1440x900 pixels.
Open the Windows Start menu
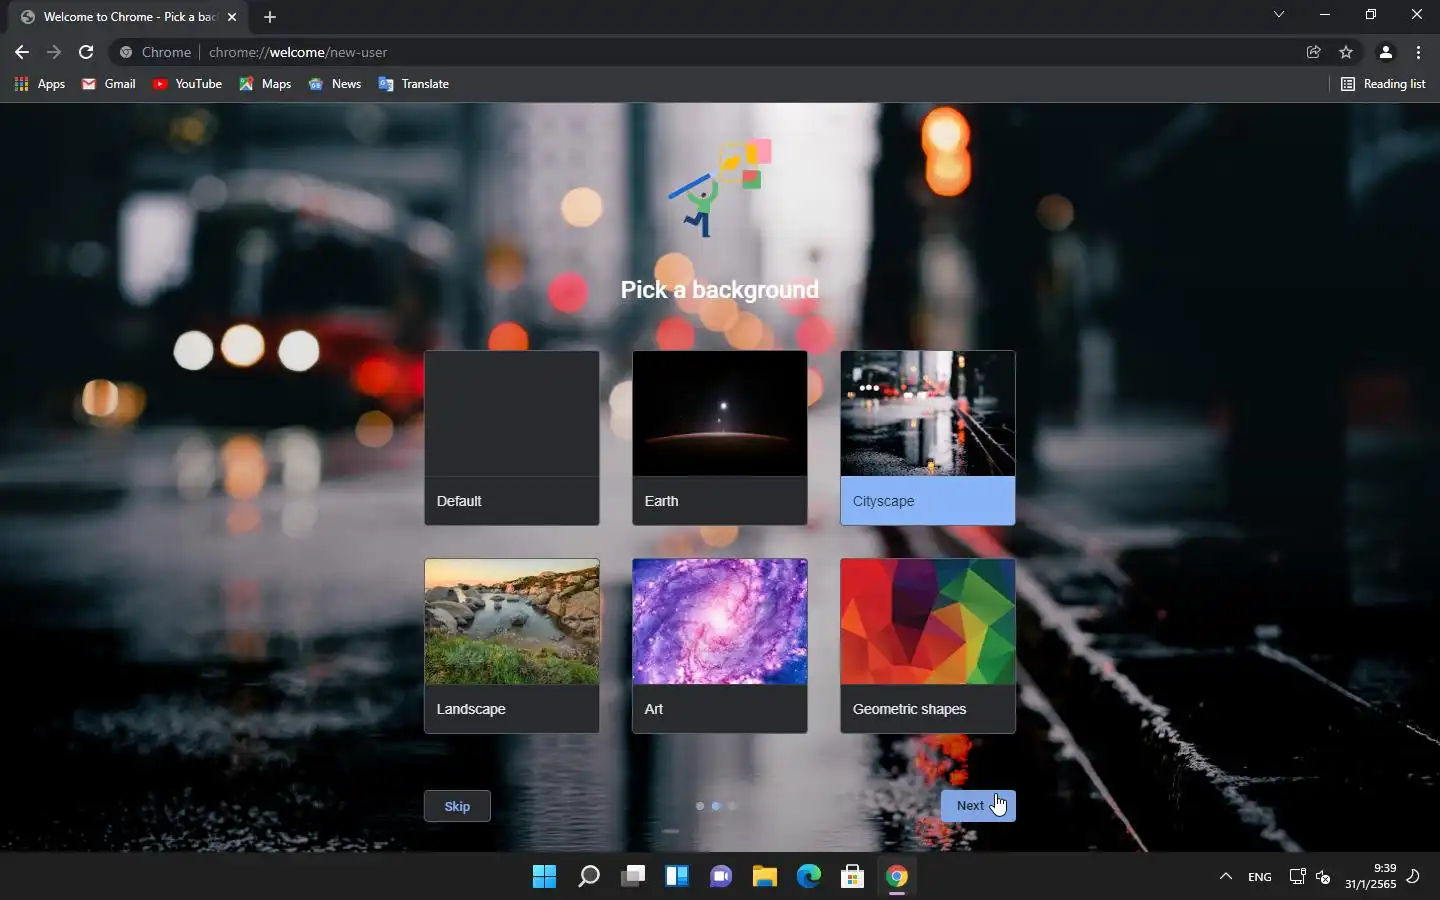pos(544,877)
